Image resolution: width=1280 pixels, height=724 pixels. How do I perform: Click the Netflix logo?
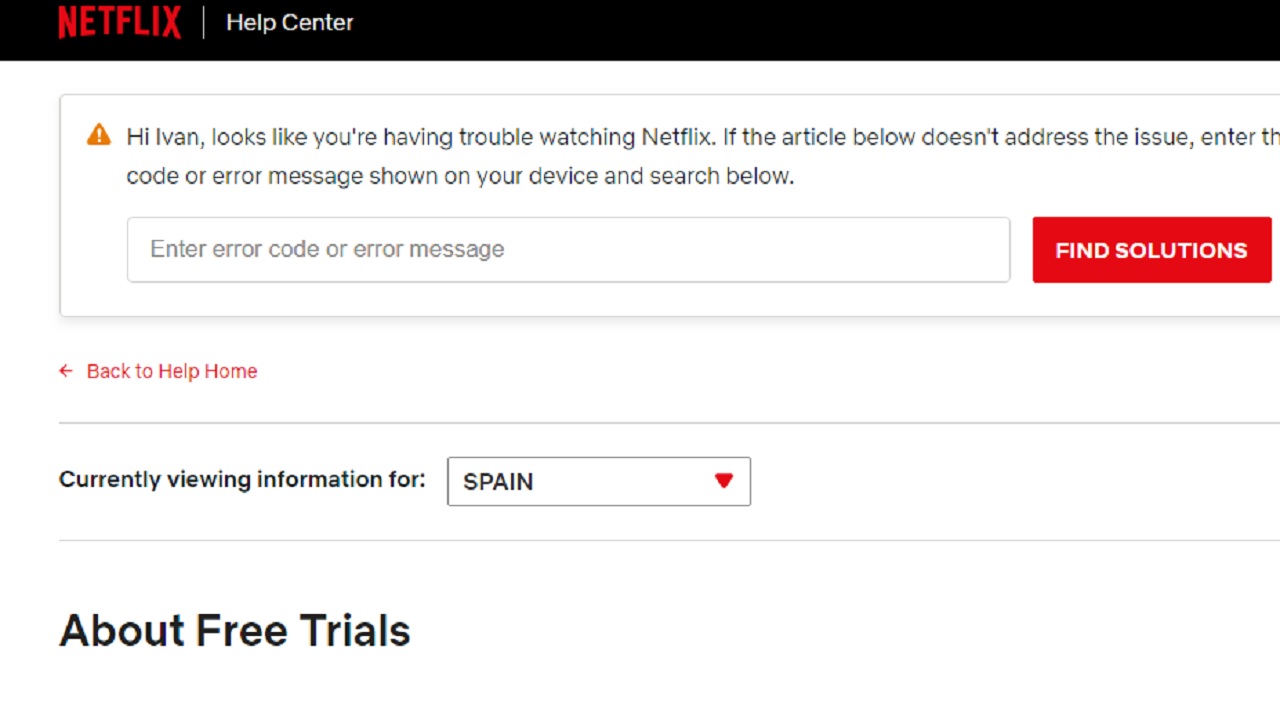point(119,22)
